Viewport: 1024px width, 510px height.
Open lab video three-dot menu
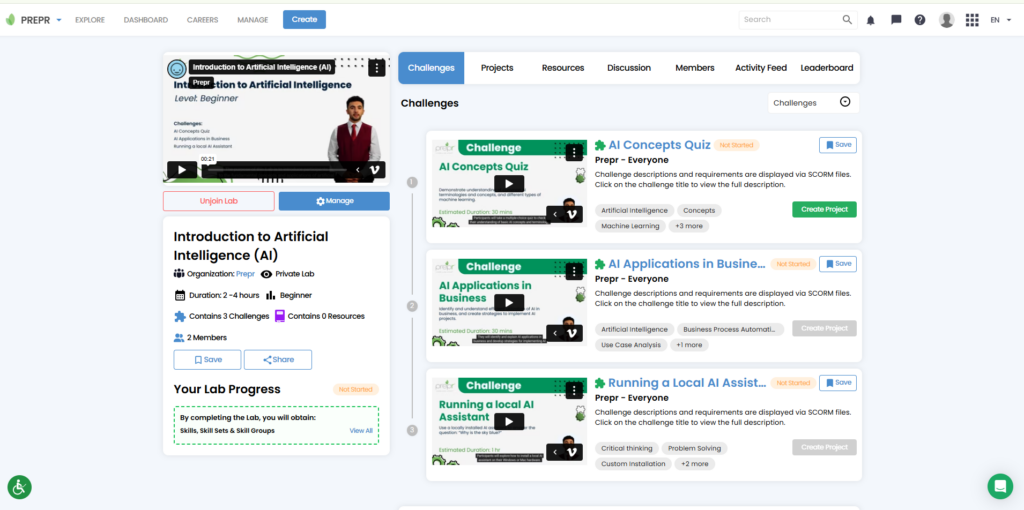[377, 67]
